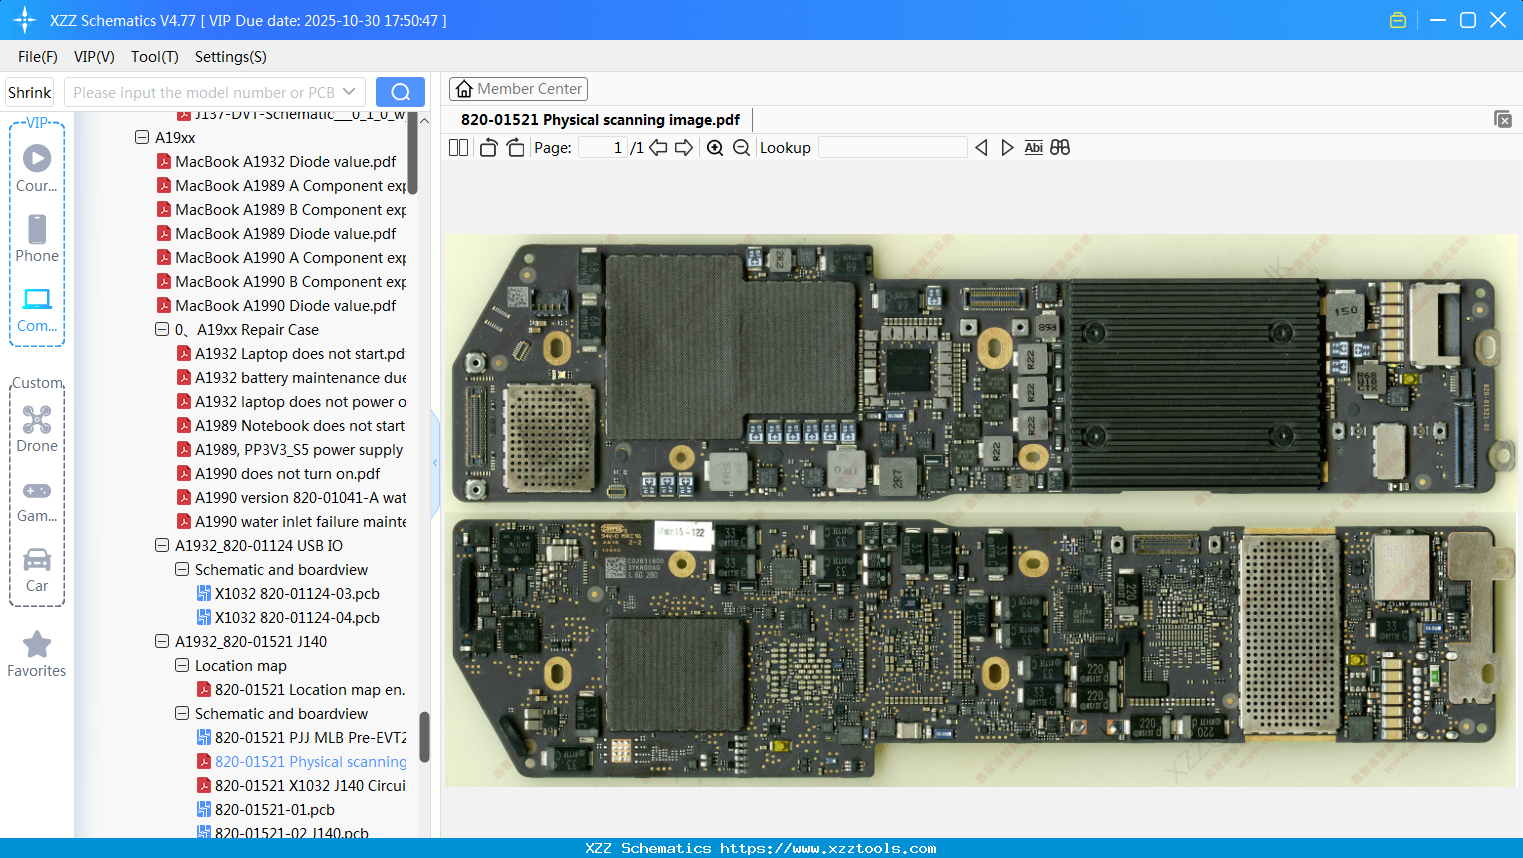Click the Lookup text field
The image size is (1523, 858).
892,148
